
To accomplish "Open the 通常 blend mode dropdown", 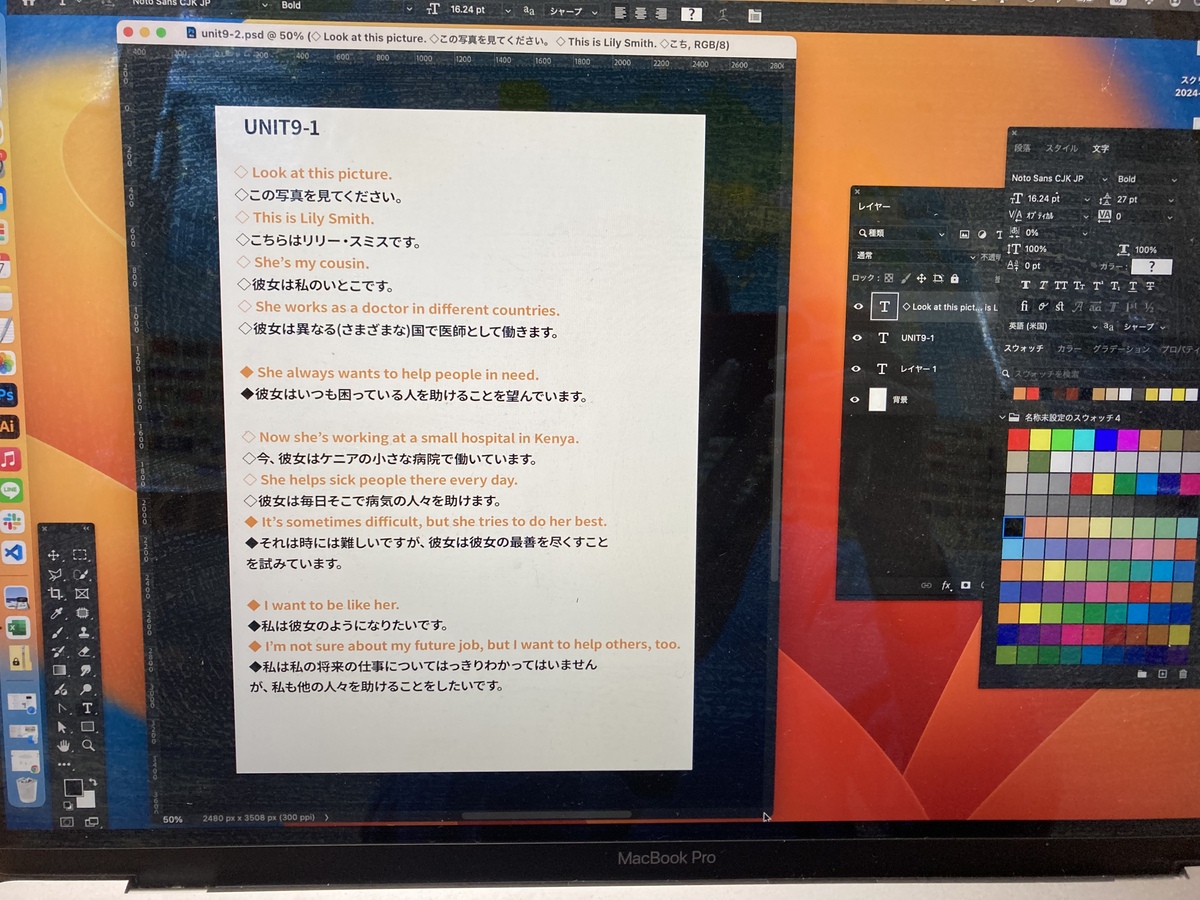I will (x=915, y=256).
